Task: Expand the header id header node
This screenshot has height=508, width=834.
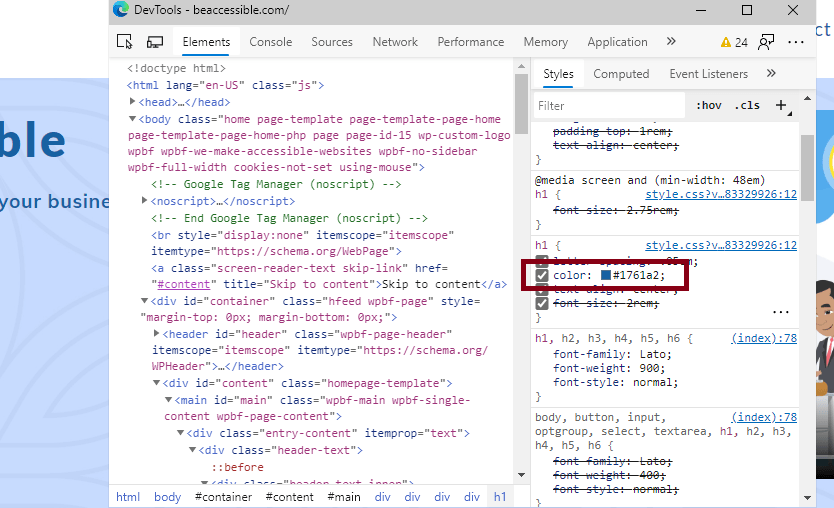Action: [156, 334]
